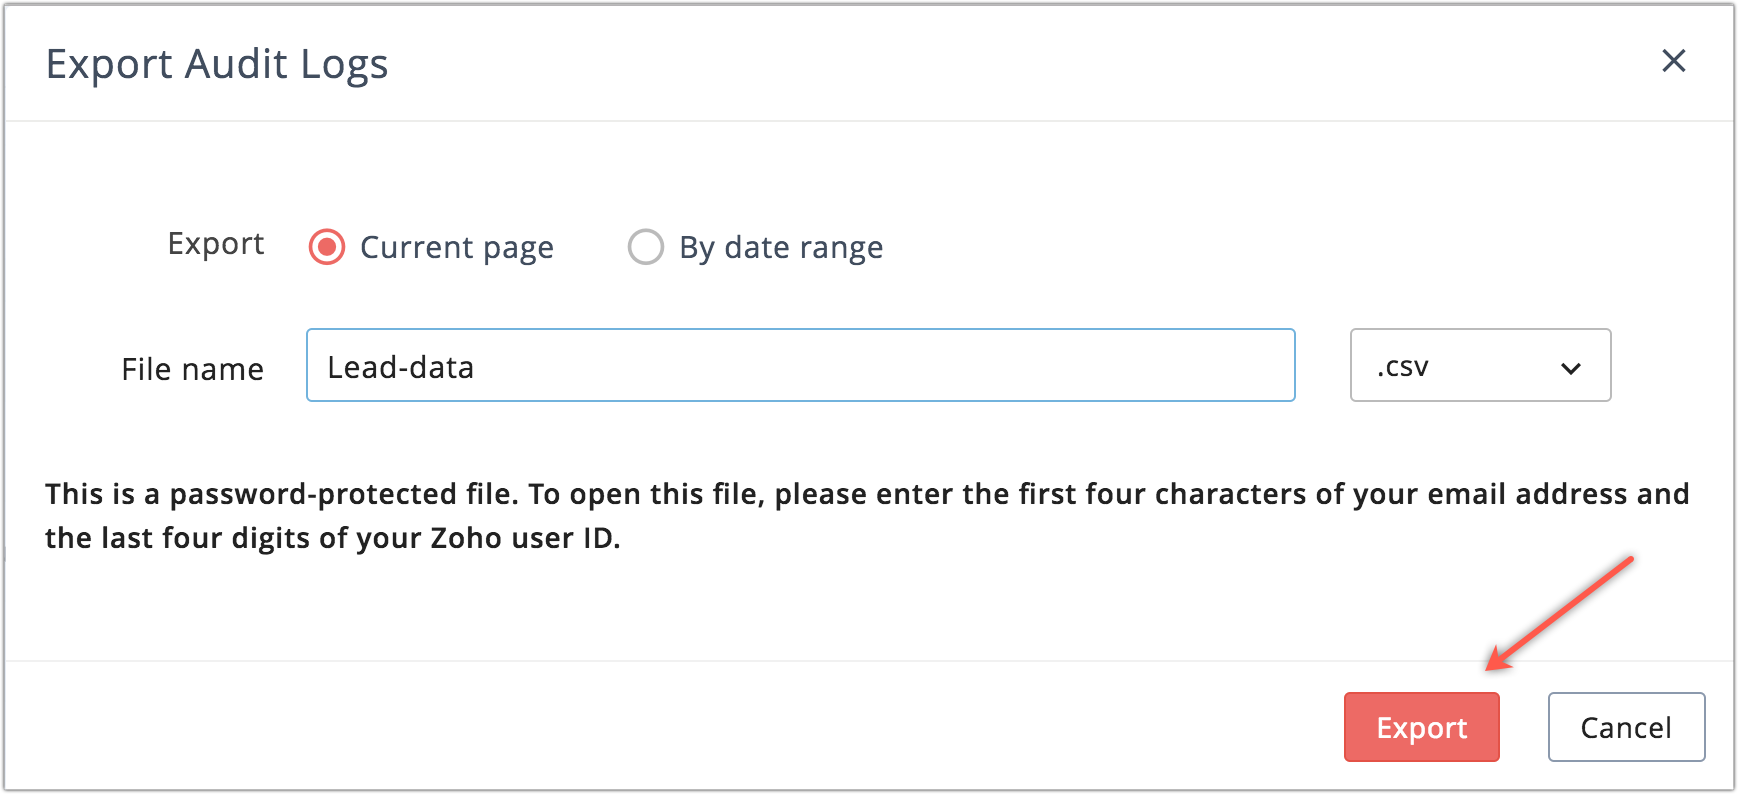Viewport: 1738px width, 794px height.
Task: Choose the By date range radio option
Action: tap(645, 247)
